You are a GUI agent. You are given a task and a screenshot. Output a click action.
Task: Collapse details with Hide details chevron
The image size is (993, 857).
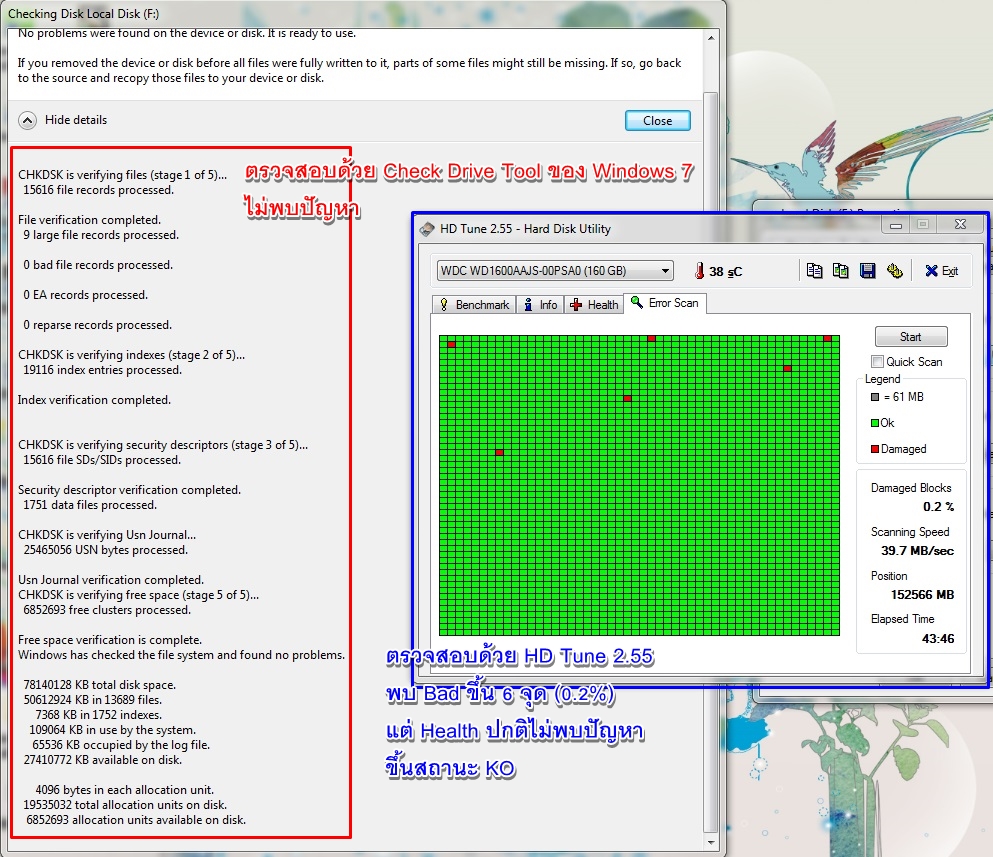pos(27,120)
